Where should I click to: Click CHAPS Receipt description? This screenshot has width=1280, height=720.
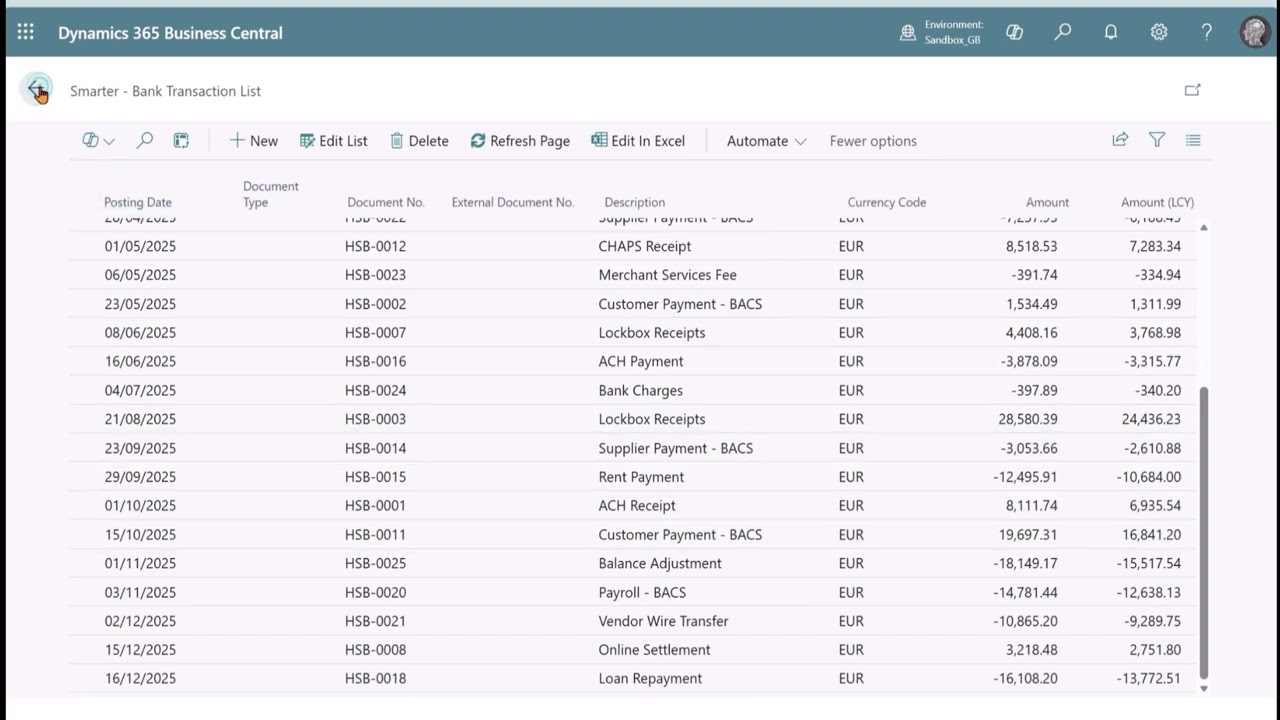645,246
